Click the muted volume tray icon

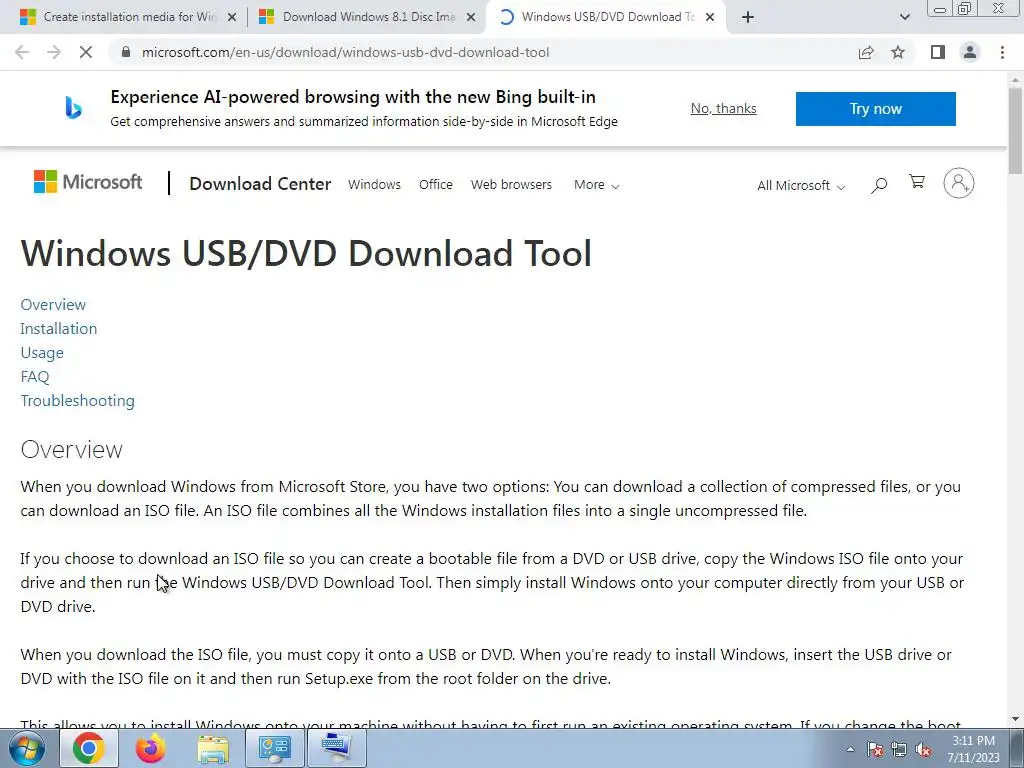(923, 749)
